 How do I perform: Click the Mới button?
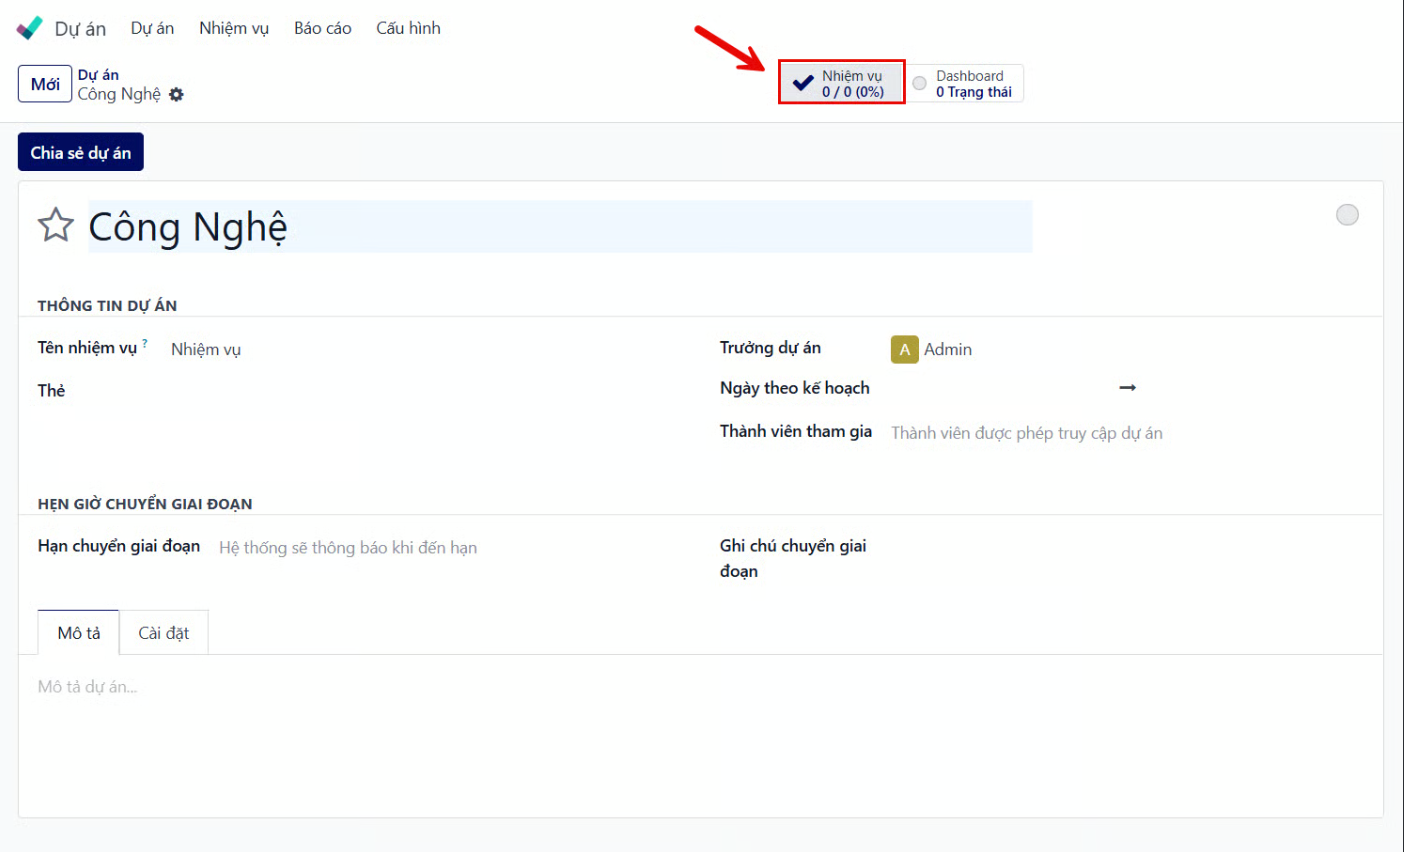point(45,84)
